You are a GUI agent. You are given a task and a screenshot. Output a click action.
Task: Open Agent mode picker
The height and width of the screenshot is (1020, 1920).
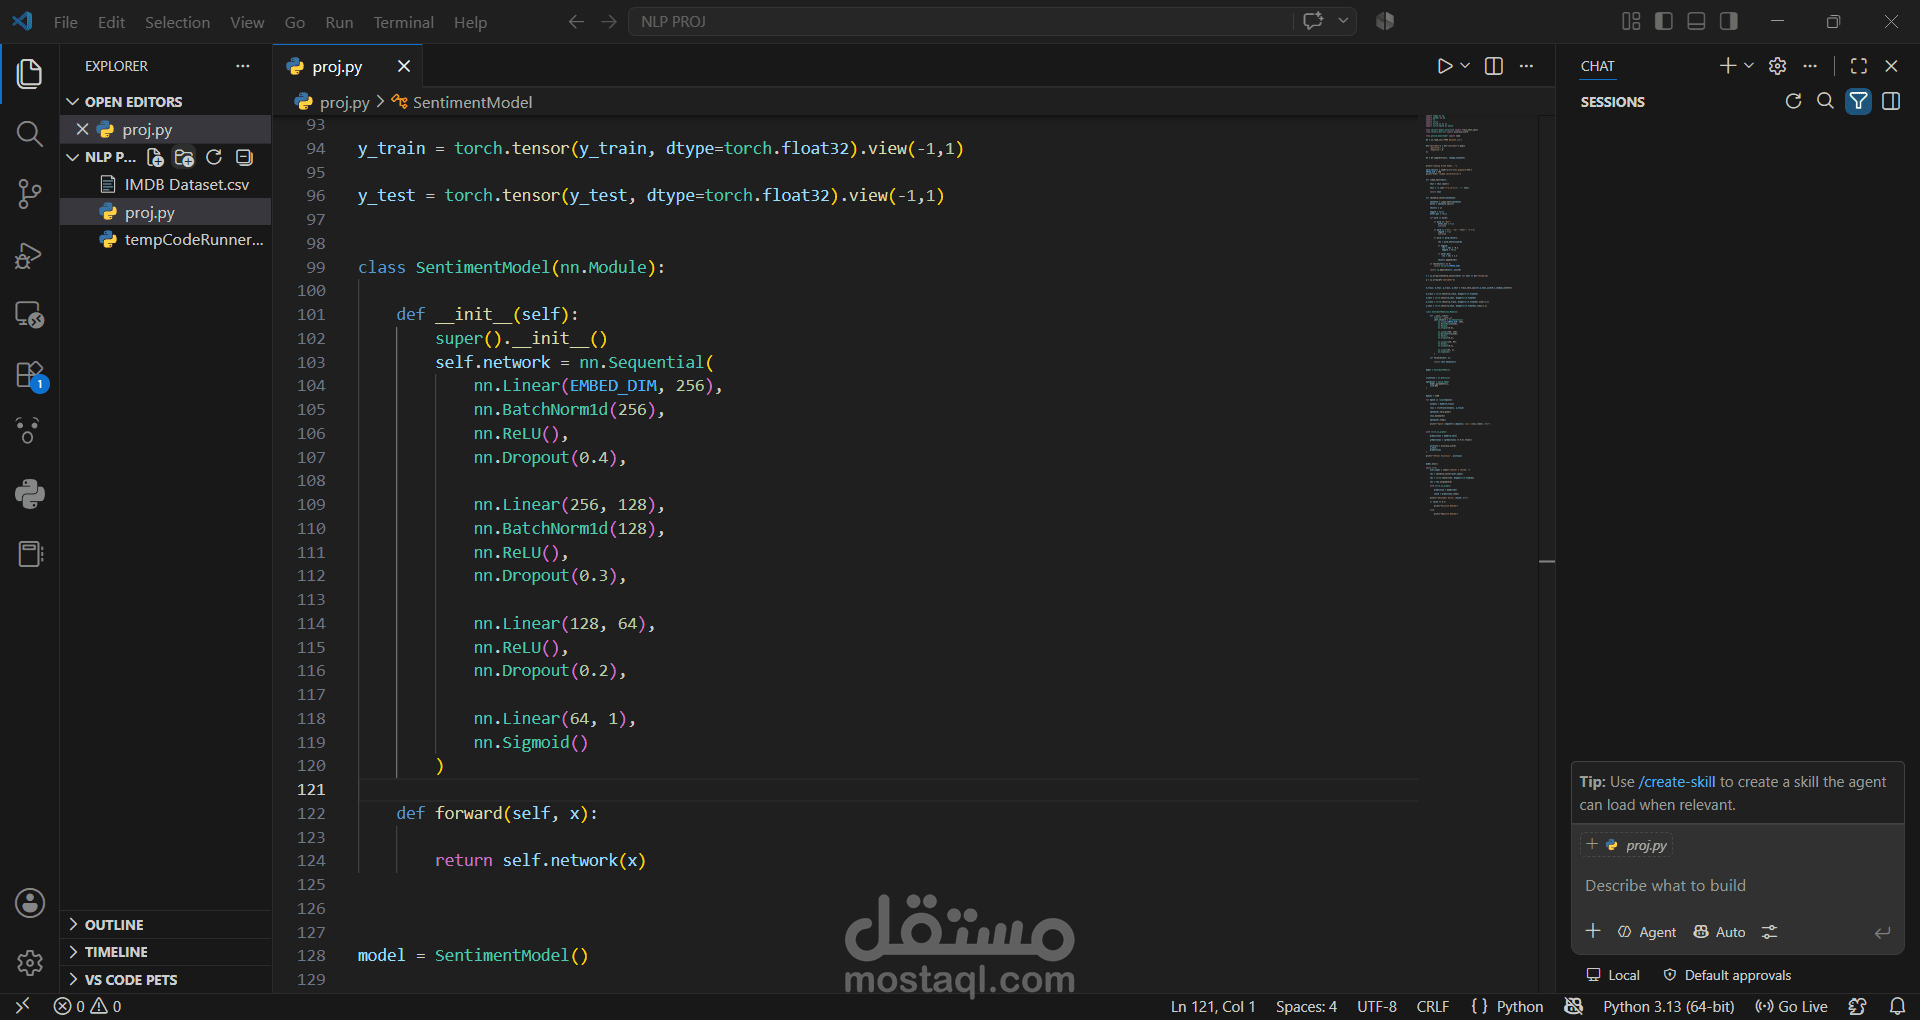[x=1647, y=932]
